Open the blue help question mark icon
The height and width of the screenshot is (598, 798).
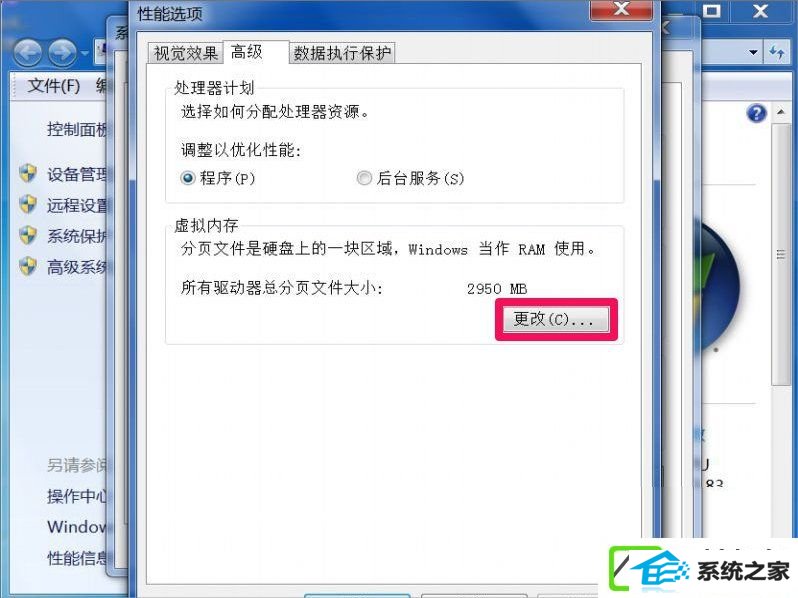coord(756,113)
